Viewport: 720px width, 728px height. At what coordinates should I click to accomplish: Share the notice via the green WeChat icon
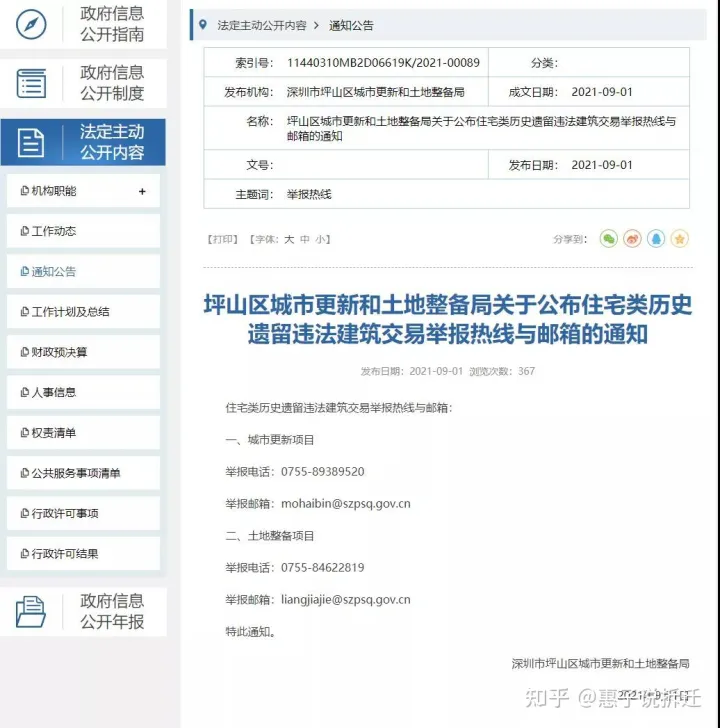(x=608, y=239)
